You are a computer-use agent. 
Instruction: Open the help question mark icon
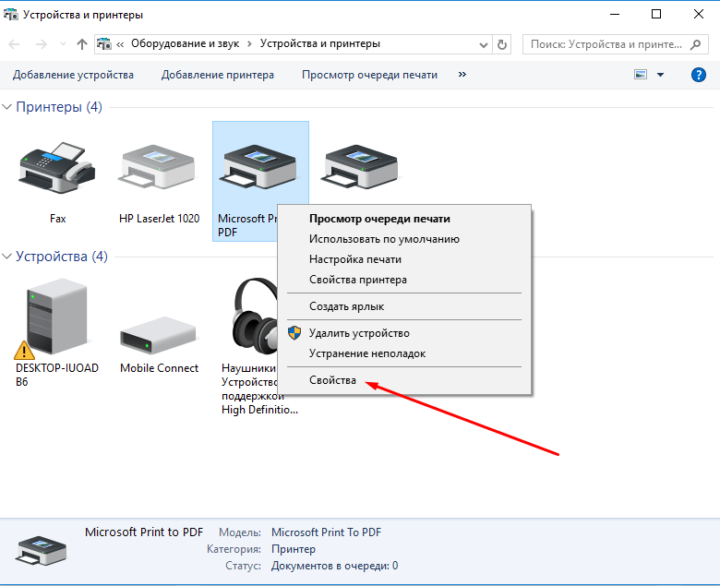pyautogui.click(x=699, y=75)
